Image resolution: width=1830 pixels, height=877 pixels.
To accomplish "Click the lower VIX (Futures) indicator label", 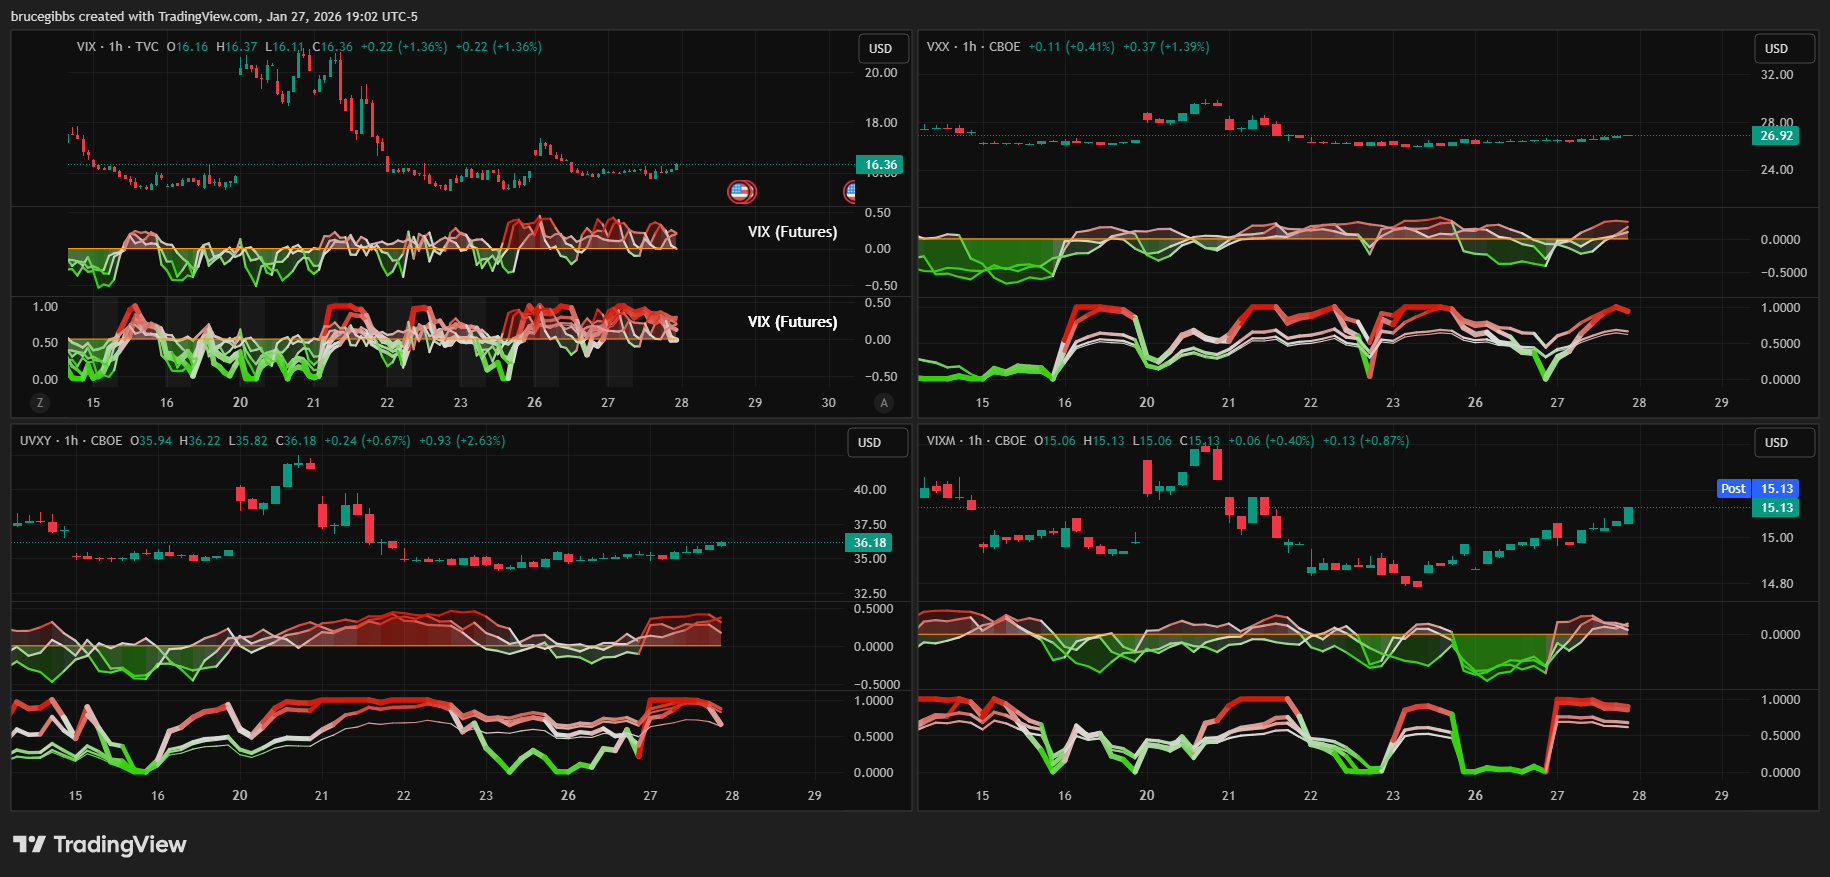I will pos(792,322).
